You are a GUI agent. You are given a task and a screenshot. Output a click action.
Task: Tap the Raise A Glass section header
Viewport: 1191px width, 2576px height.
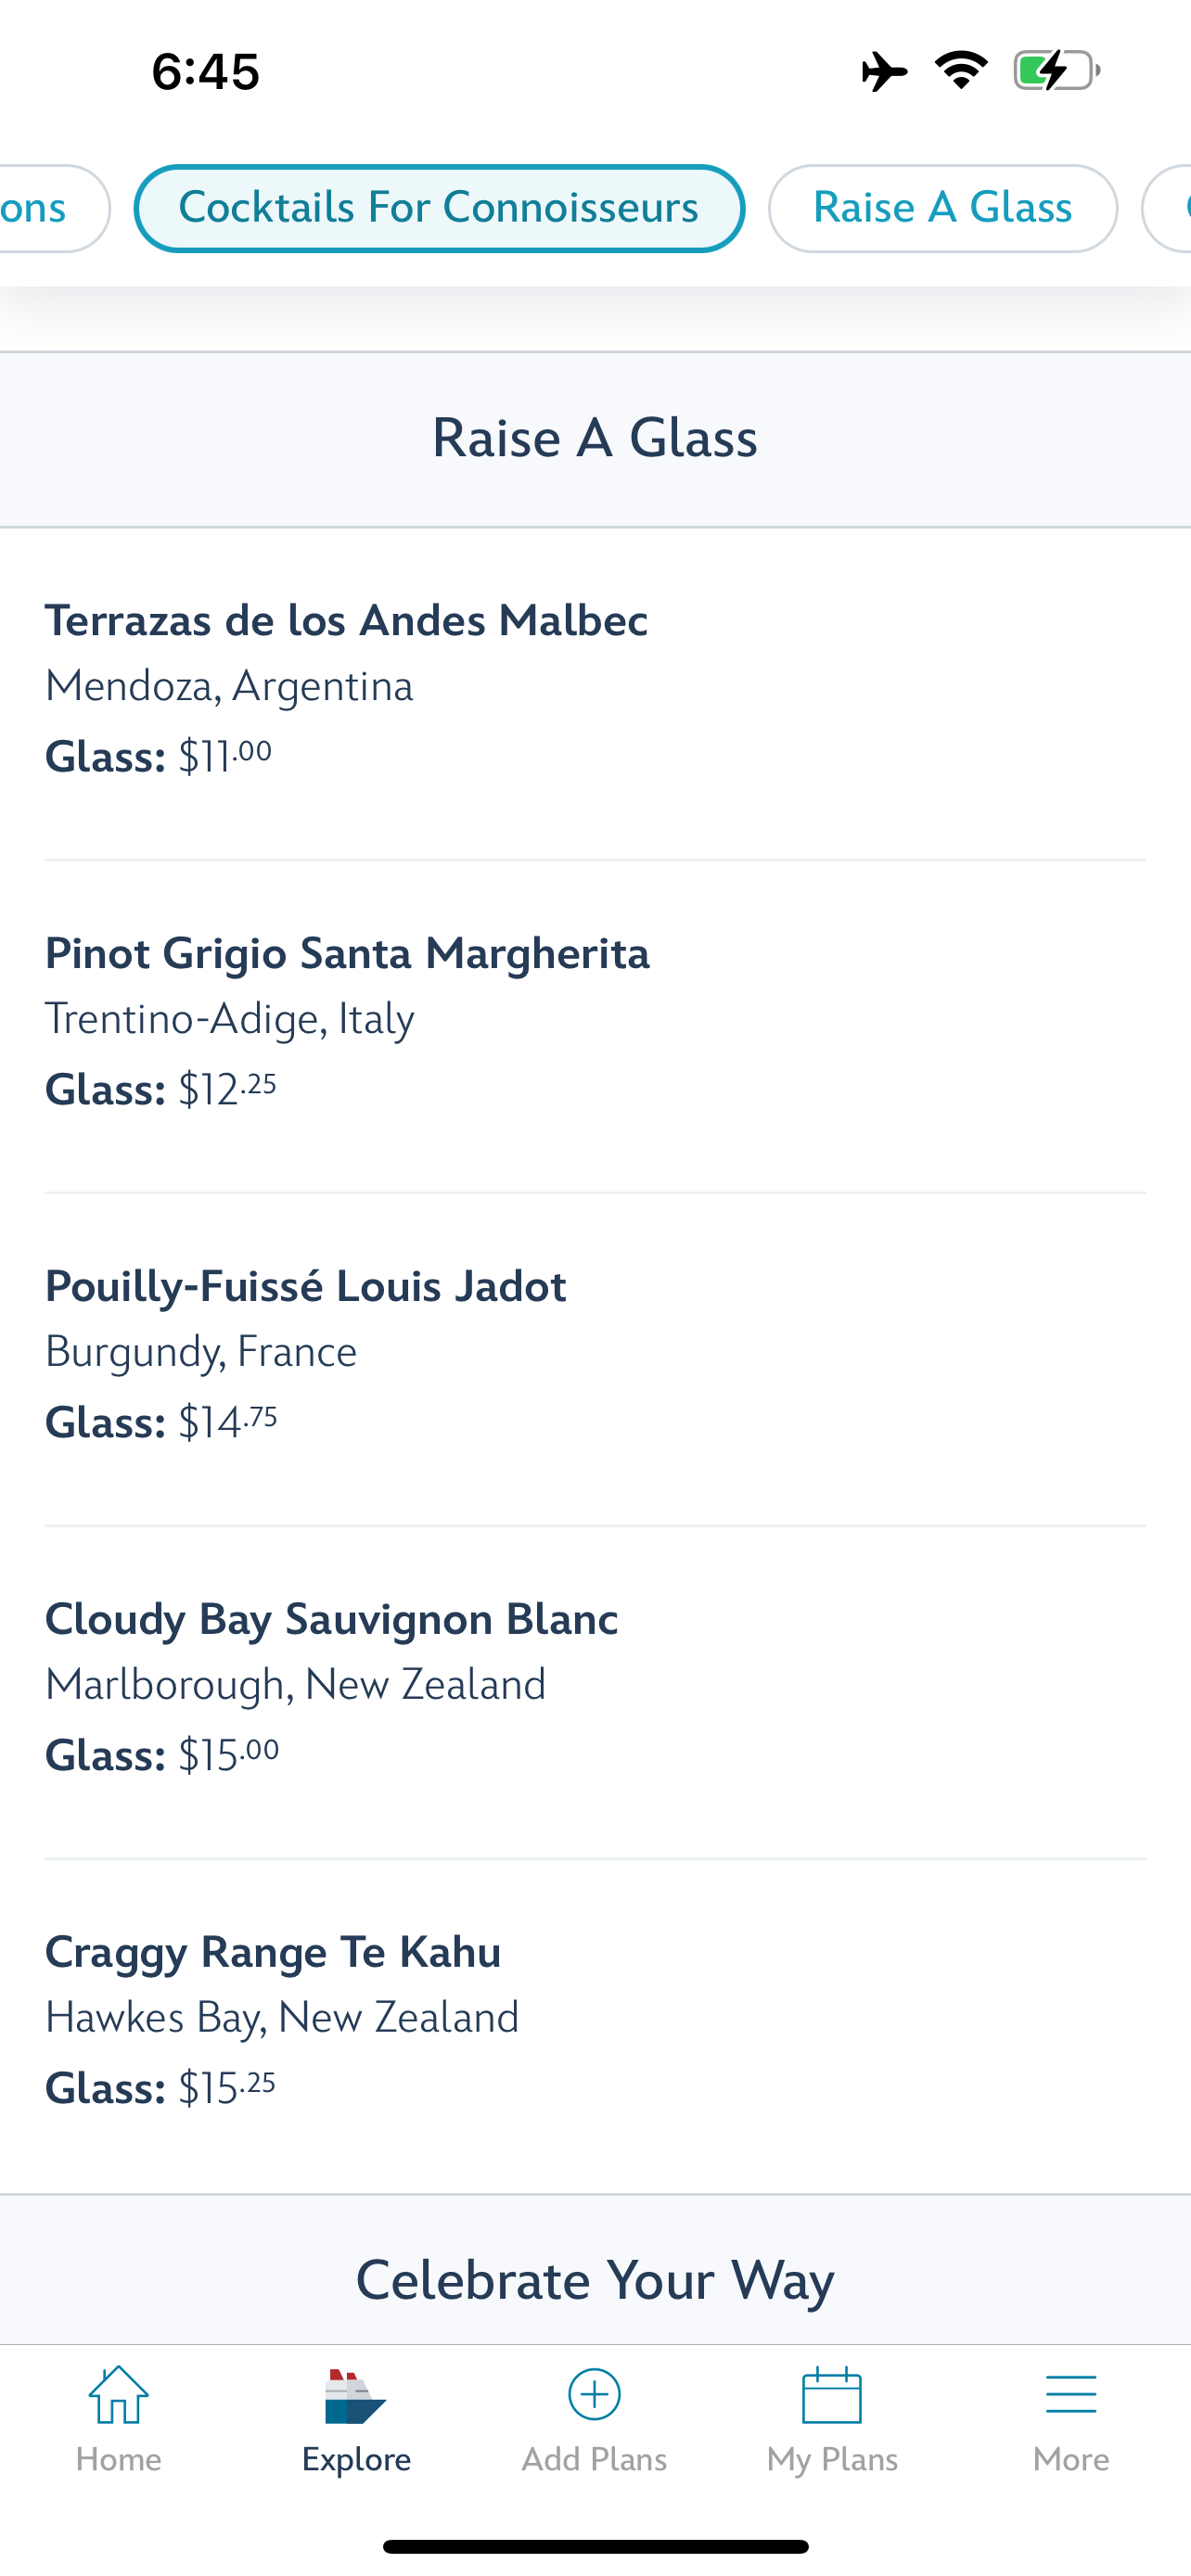595,438
